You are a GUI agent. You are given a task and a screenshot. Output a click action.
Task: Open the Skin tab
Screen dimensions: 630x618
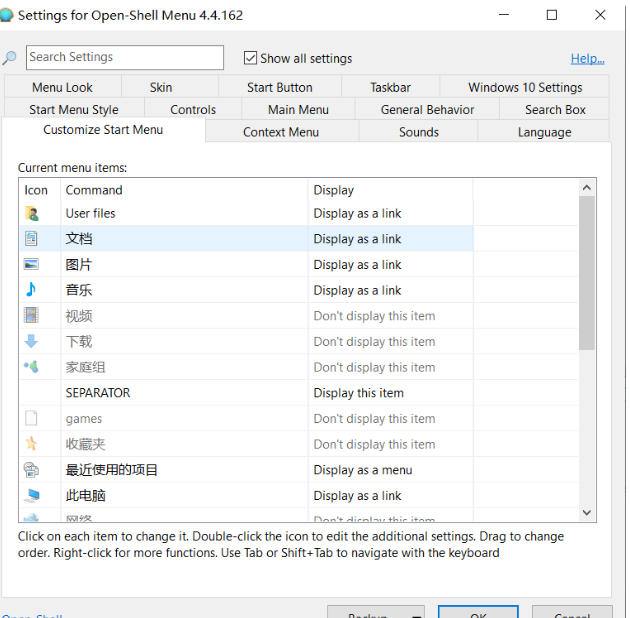tap(161, 87)
